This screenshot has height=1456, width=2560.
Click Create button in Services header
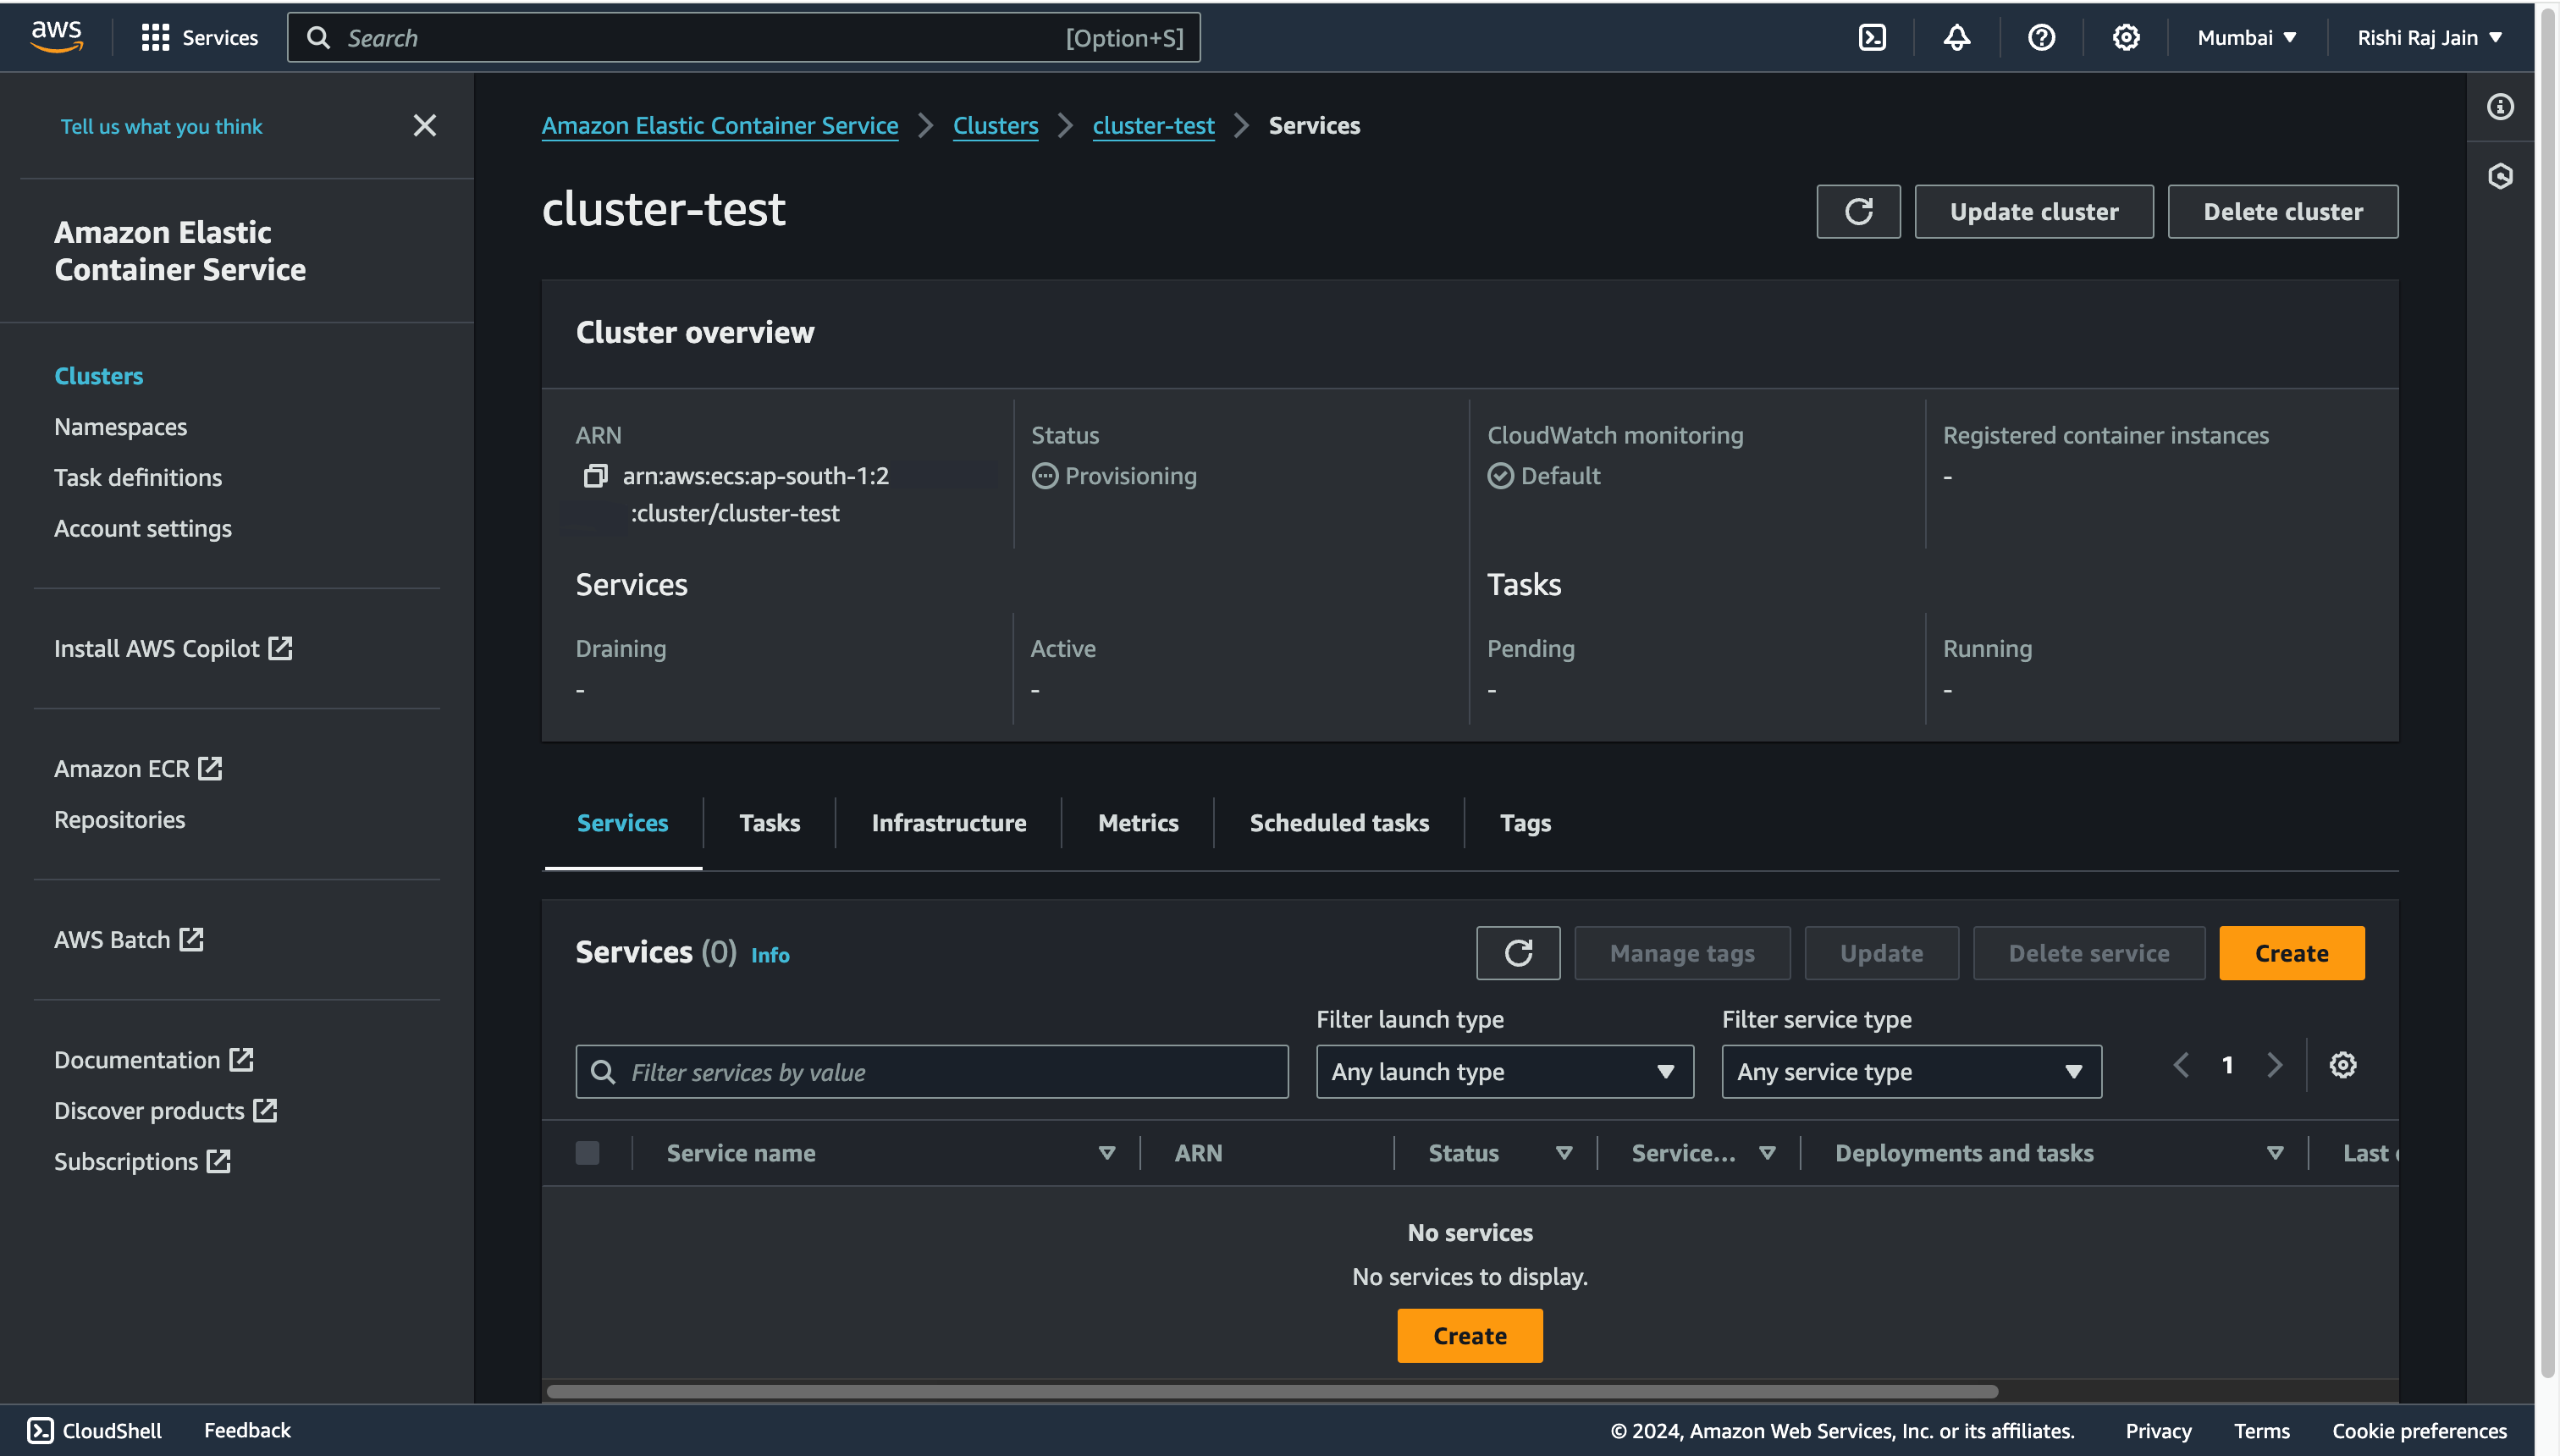[2292, 953]
